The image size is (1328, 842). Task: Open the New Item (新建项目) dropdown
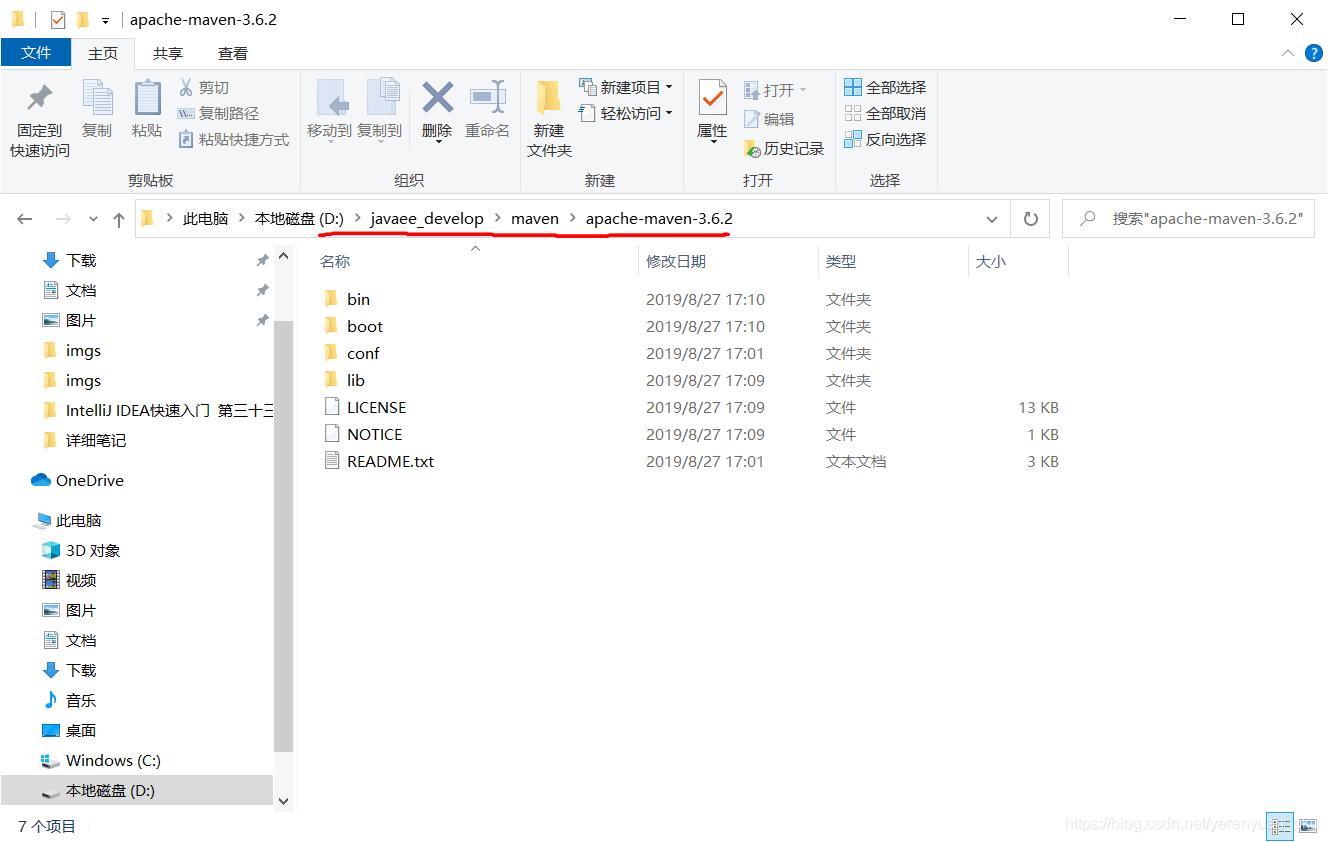click(x=626, y=87)
